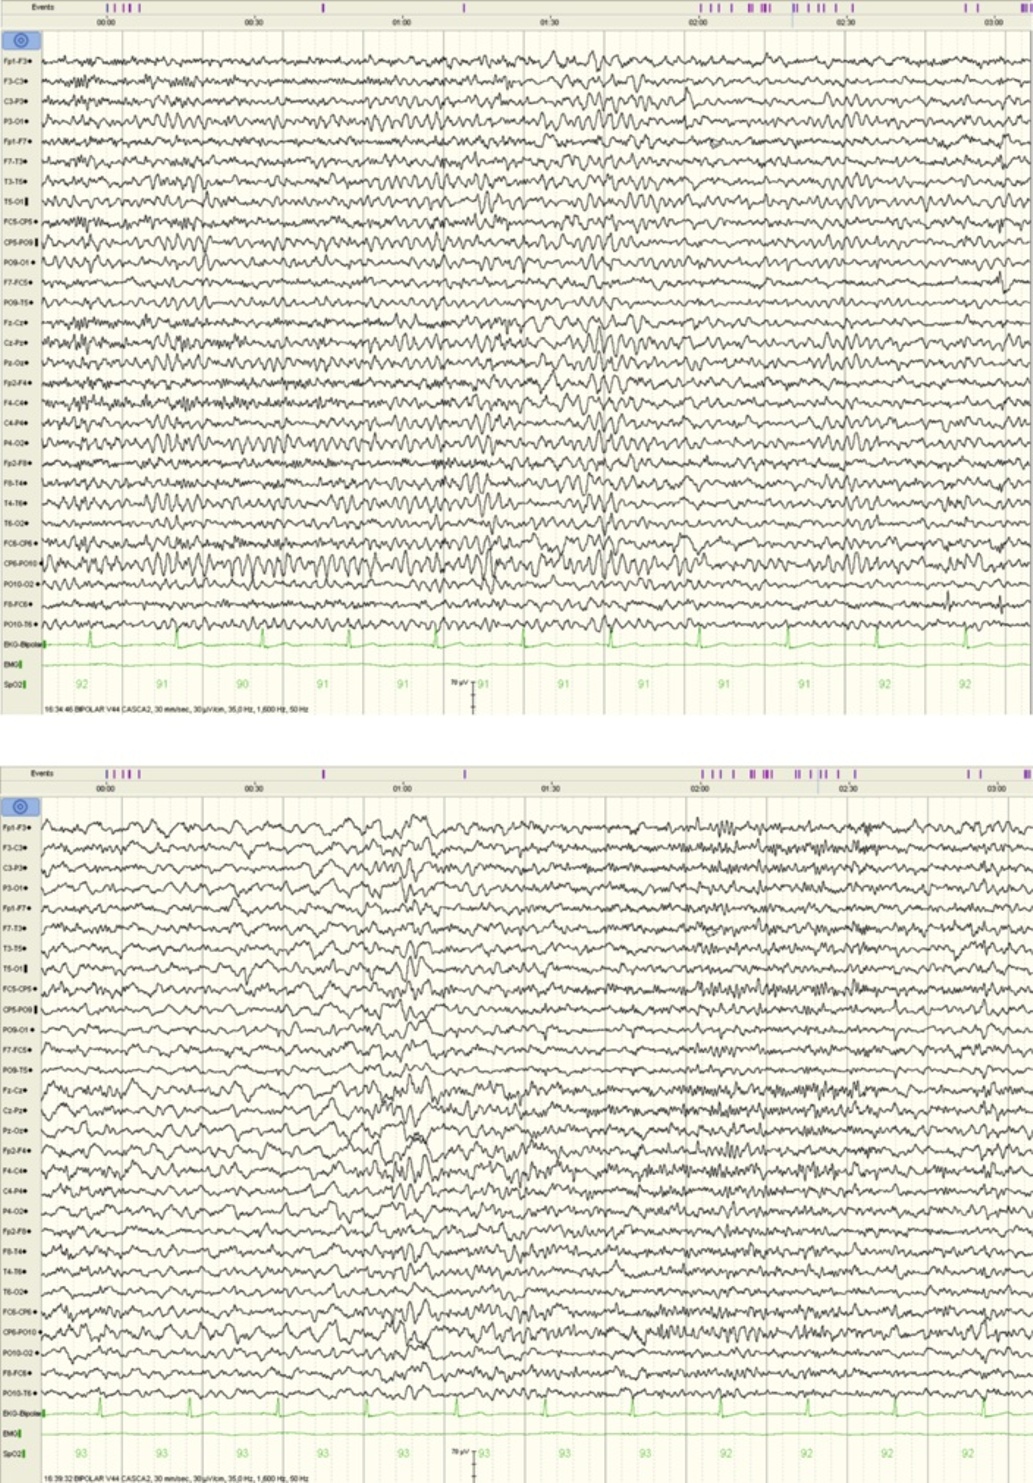
Task: Click the blue target icon in upper EEG panel
Action: click(21, 41)
